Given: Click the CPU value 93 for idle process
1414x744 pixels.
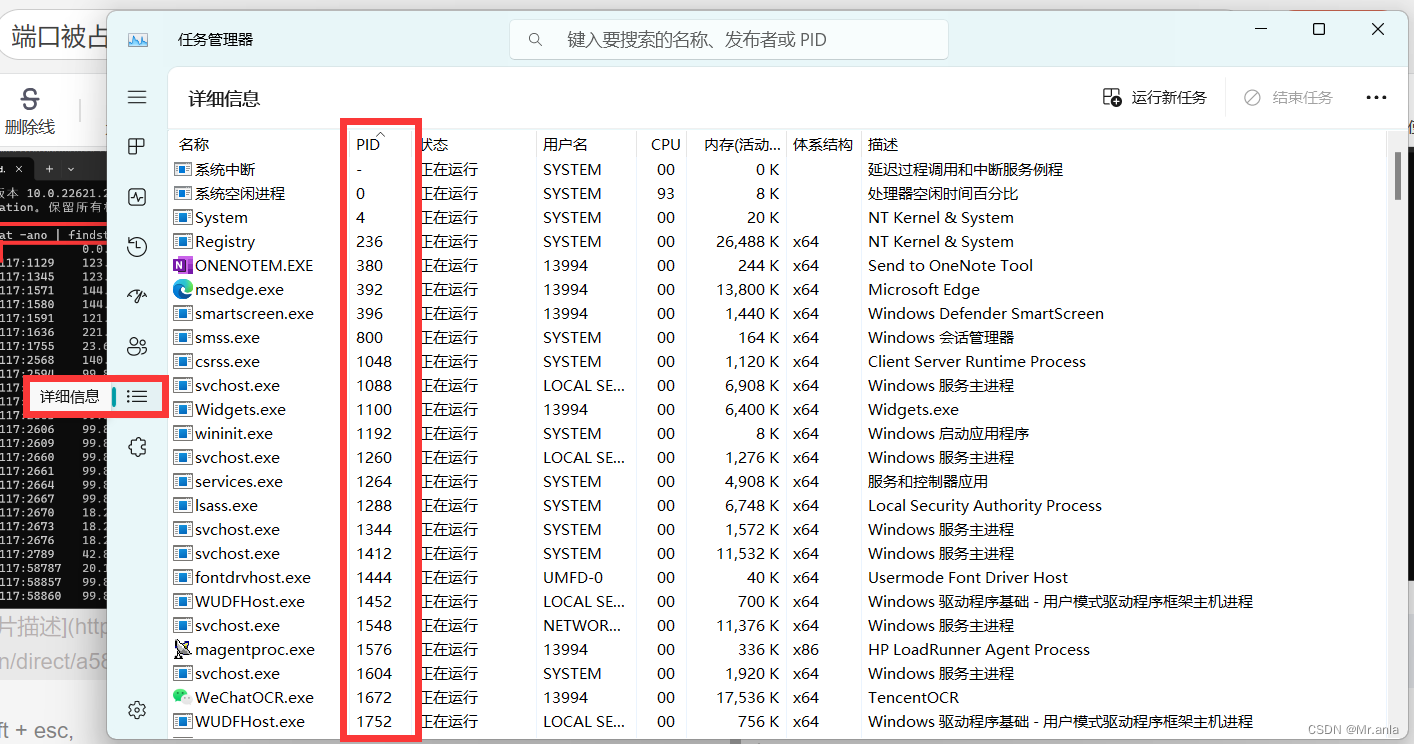Looking at the screenshot, I should [x=666, y=193].
